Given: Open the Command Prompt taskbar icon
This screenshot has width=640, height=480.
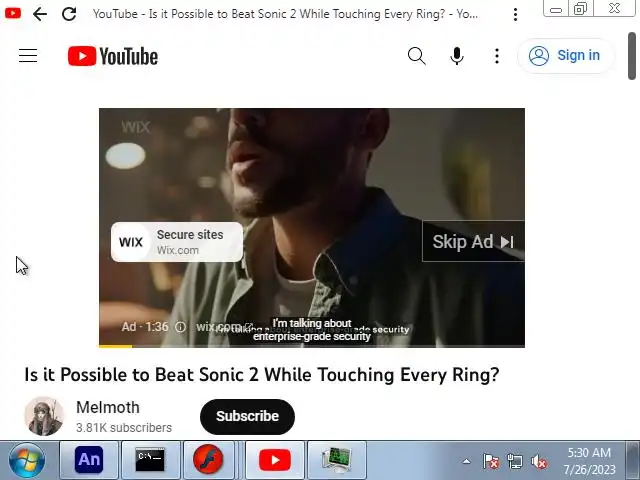Looking at the screenshot, I should tap(150, 460).
